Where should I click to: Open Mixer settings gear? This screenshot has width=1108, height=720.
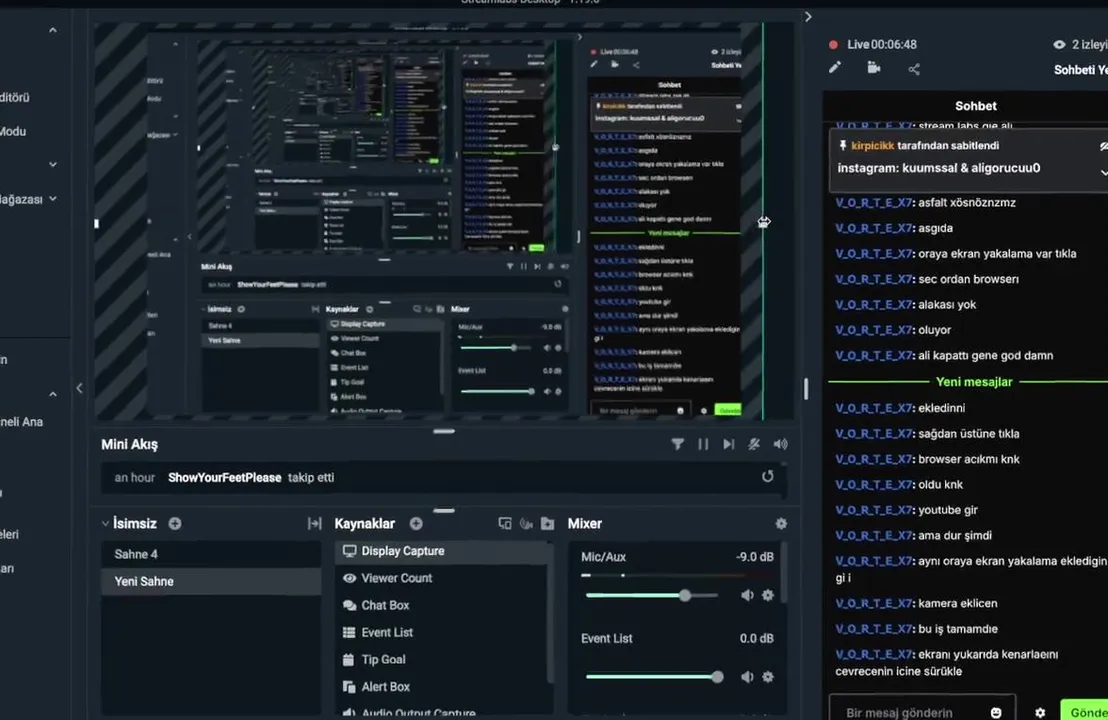pyautogui.click(x=781, y=524)
